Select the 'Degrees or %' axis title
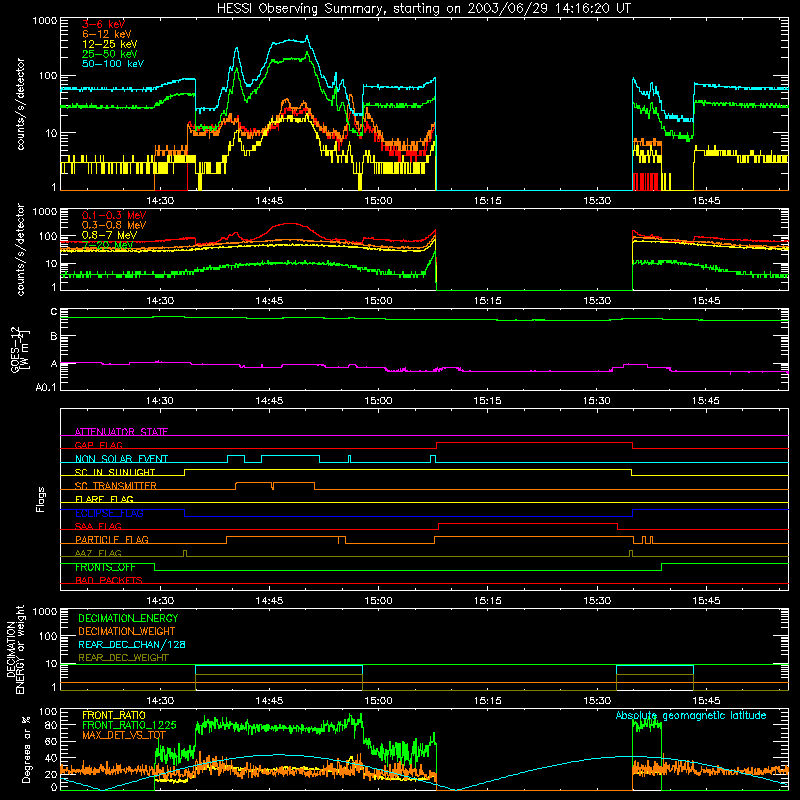The height and width of the screenshot is (800, 800). [x=26, y=749]
